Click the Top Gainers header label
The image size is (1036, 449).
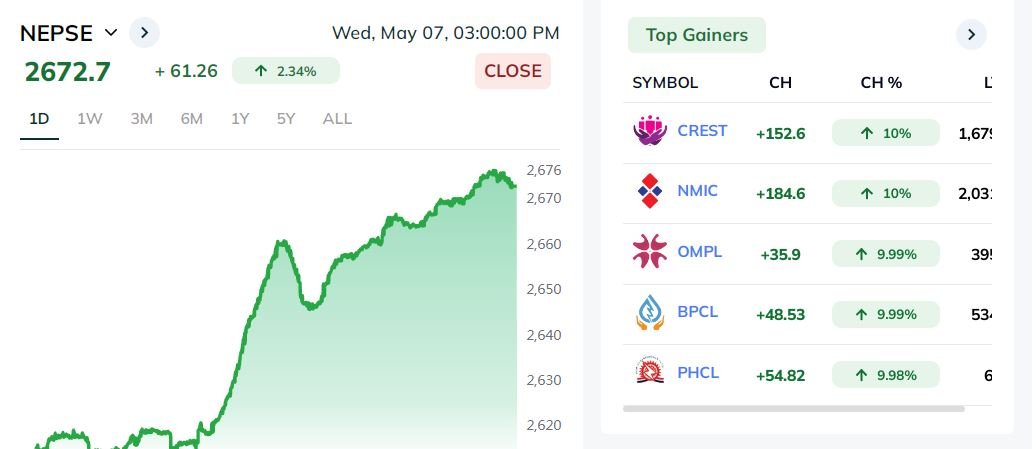pyautogui.click(x=696, y=35)
